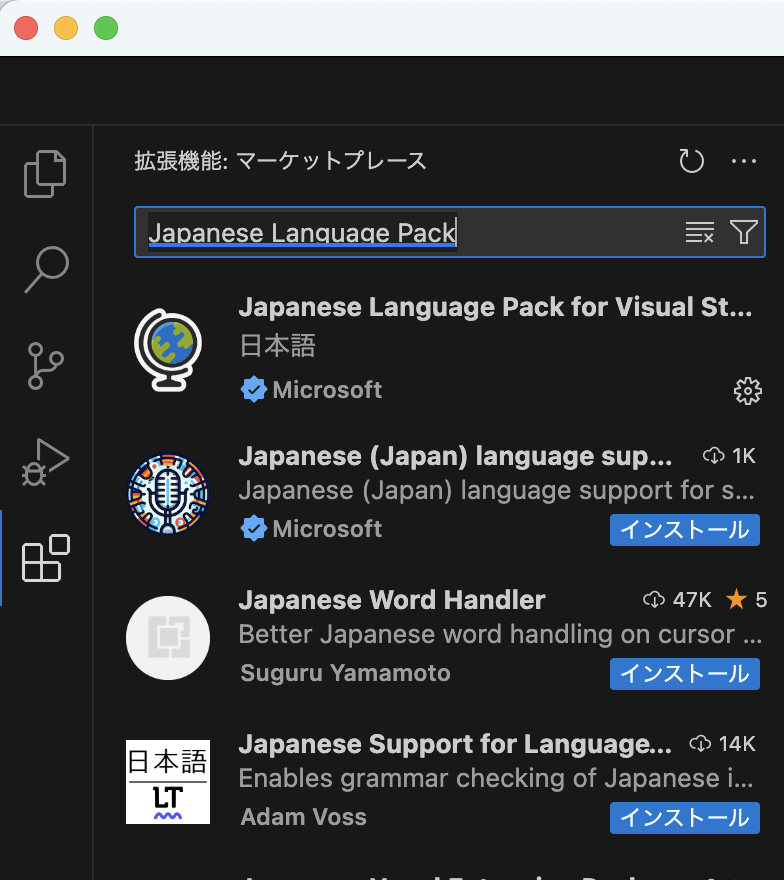Click the microphone icon of Japanese speech extension
Image resolution: width=784 pixels, height=880 pixels.
coord(168,494)
